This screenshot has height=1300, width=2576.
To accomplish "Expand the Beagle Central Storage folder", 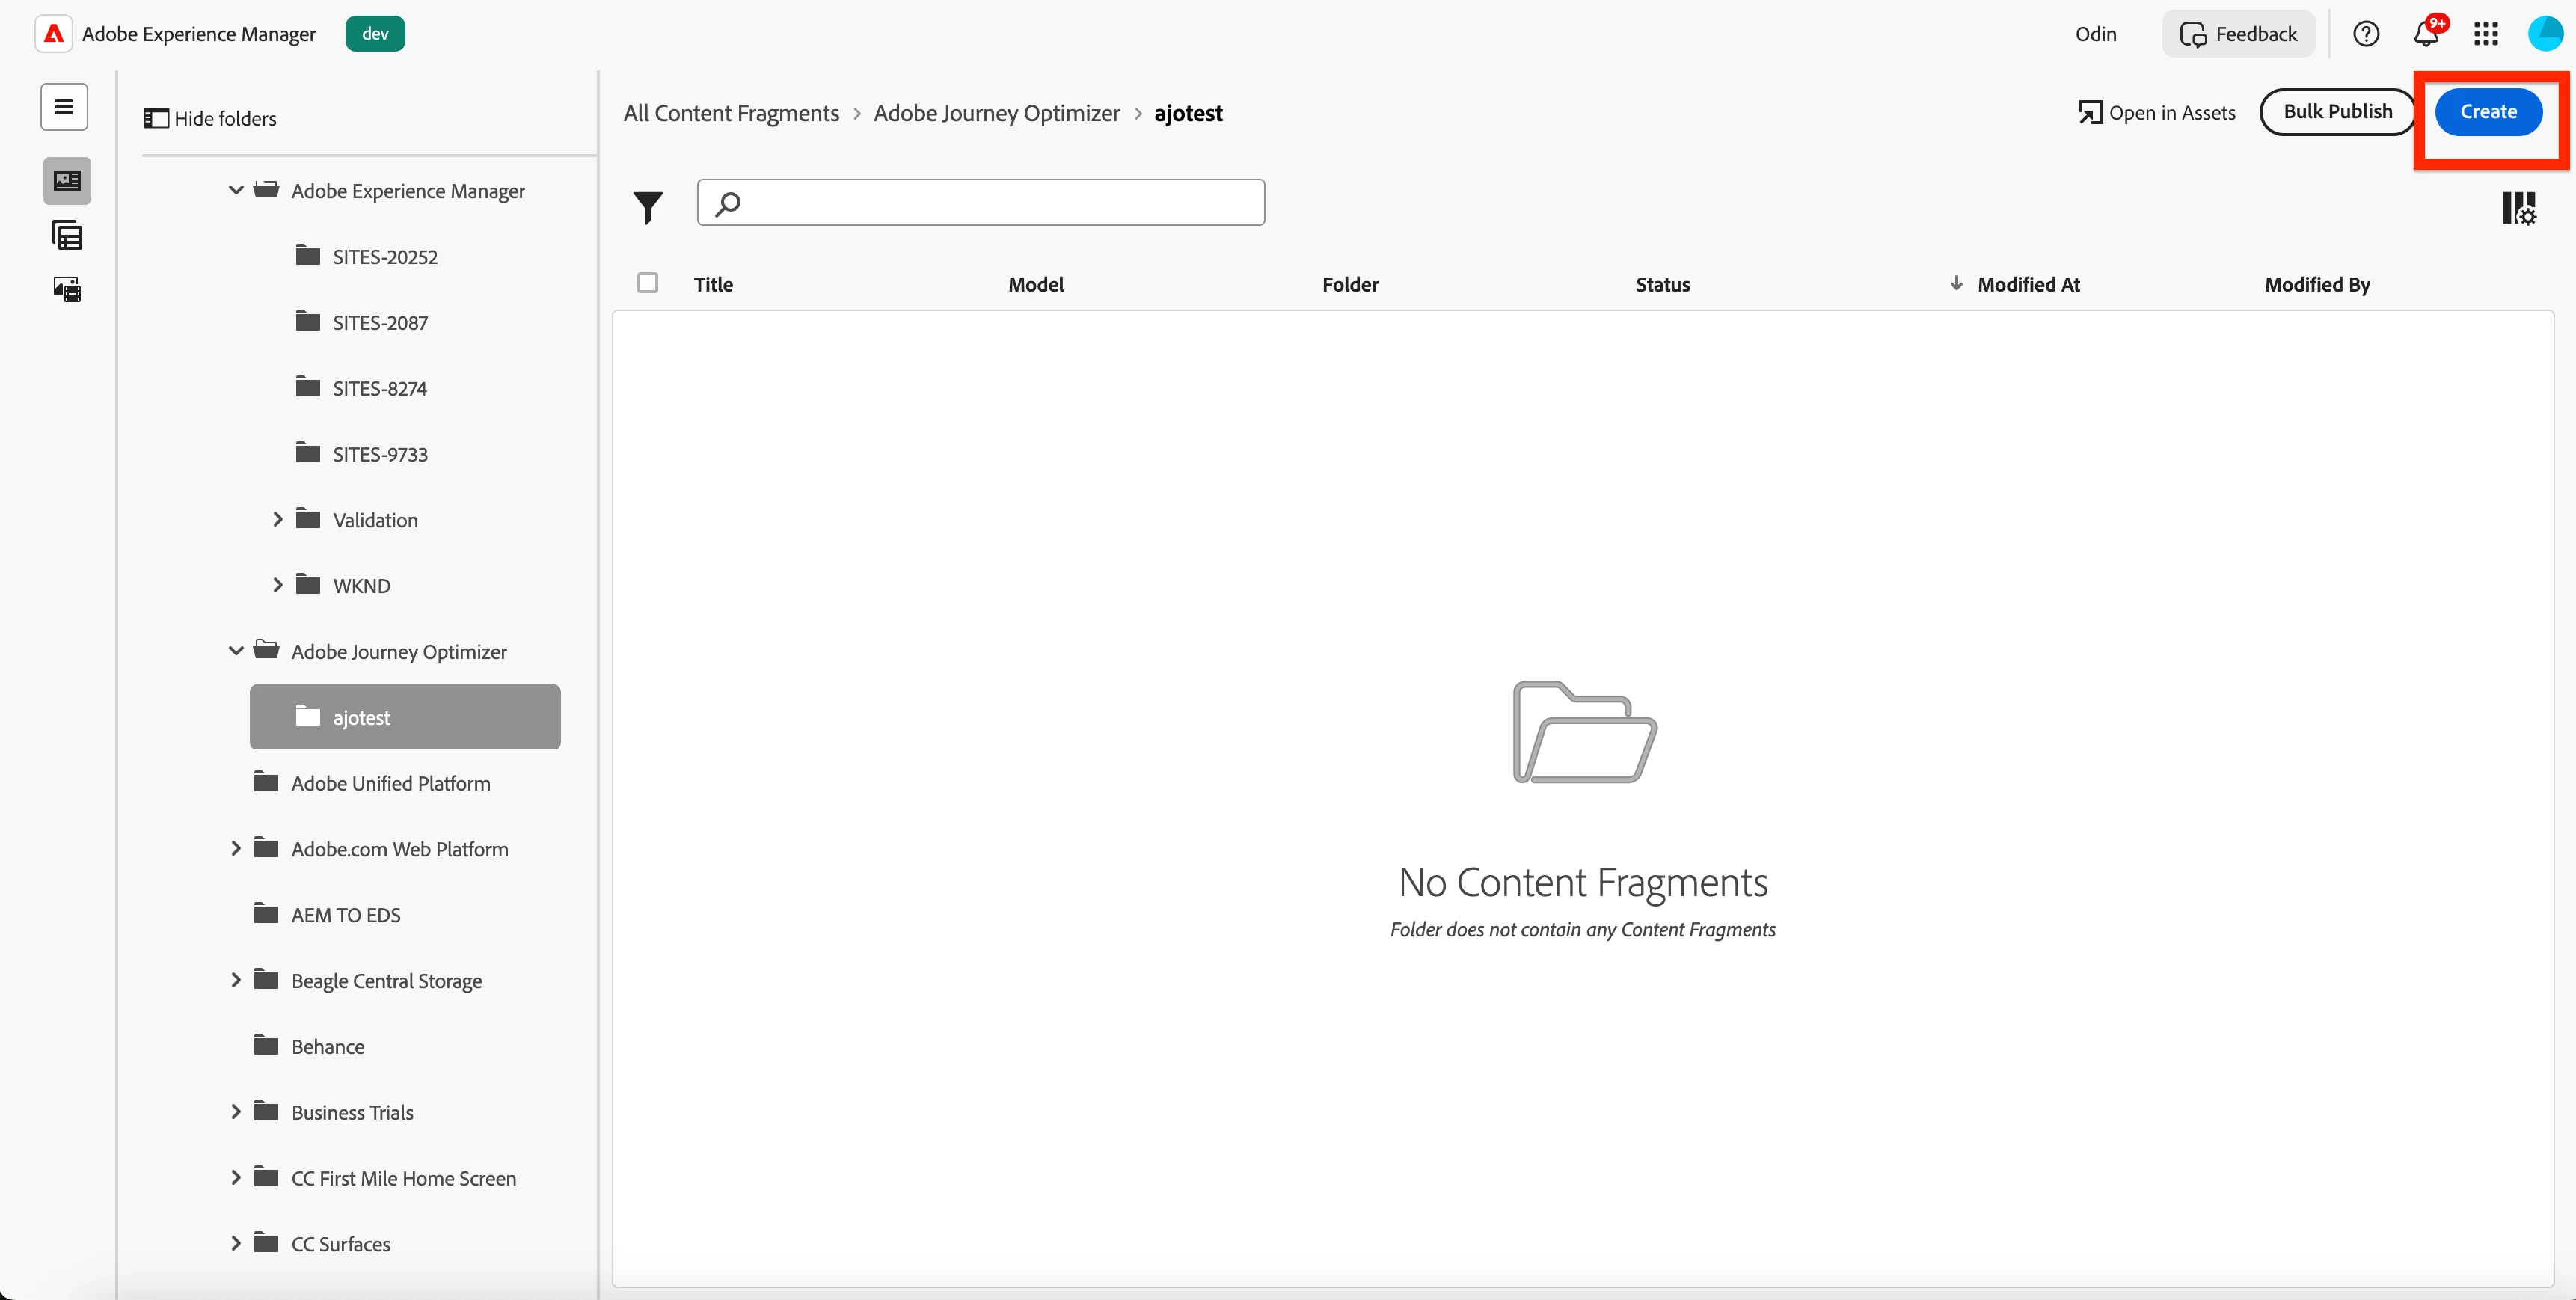I will coord(236,980).
